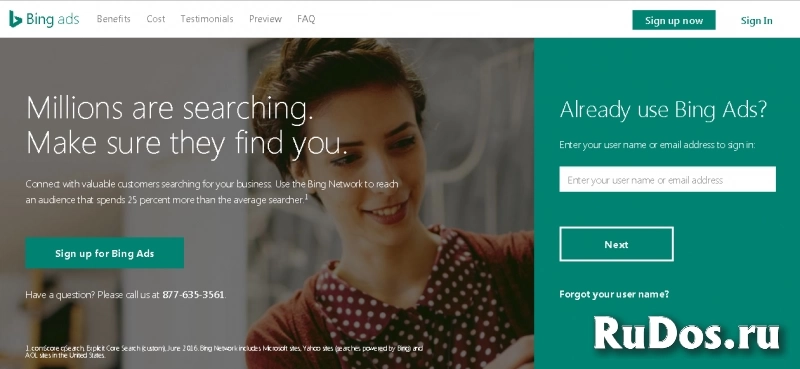Image resolution: width=800 pixels, height=369 pixels.
Task: Open the Testimonials nav item
Action: [x=207, y=19]
